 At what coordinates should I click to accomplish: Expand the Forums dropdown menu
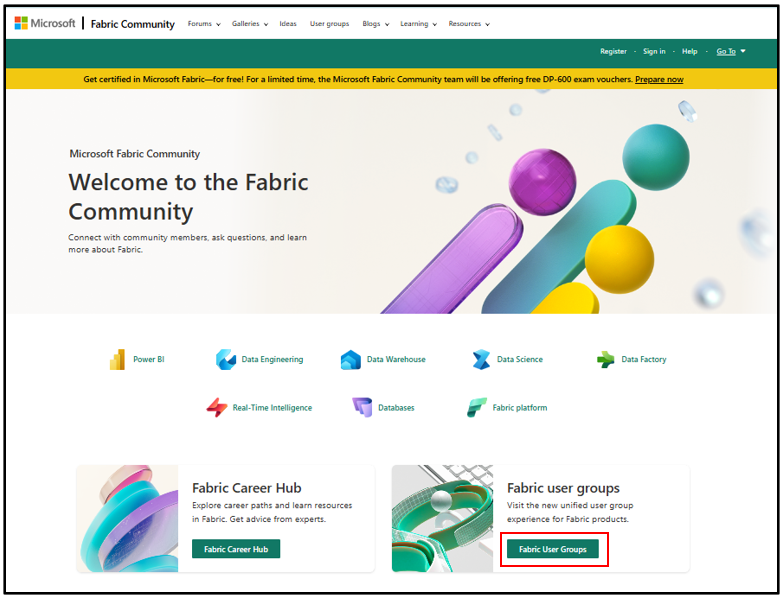(x=204, y=23)
